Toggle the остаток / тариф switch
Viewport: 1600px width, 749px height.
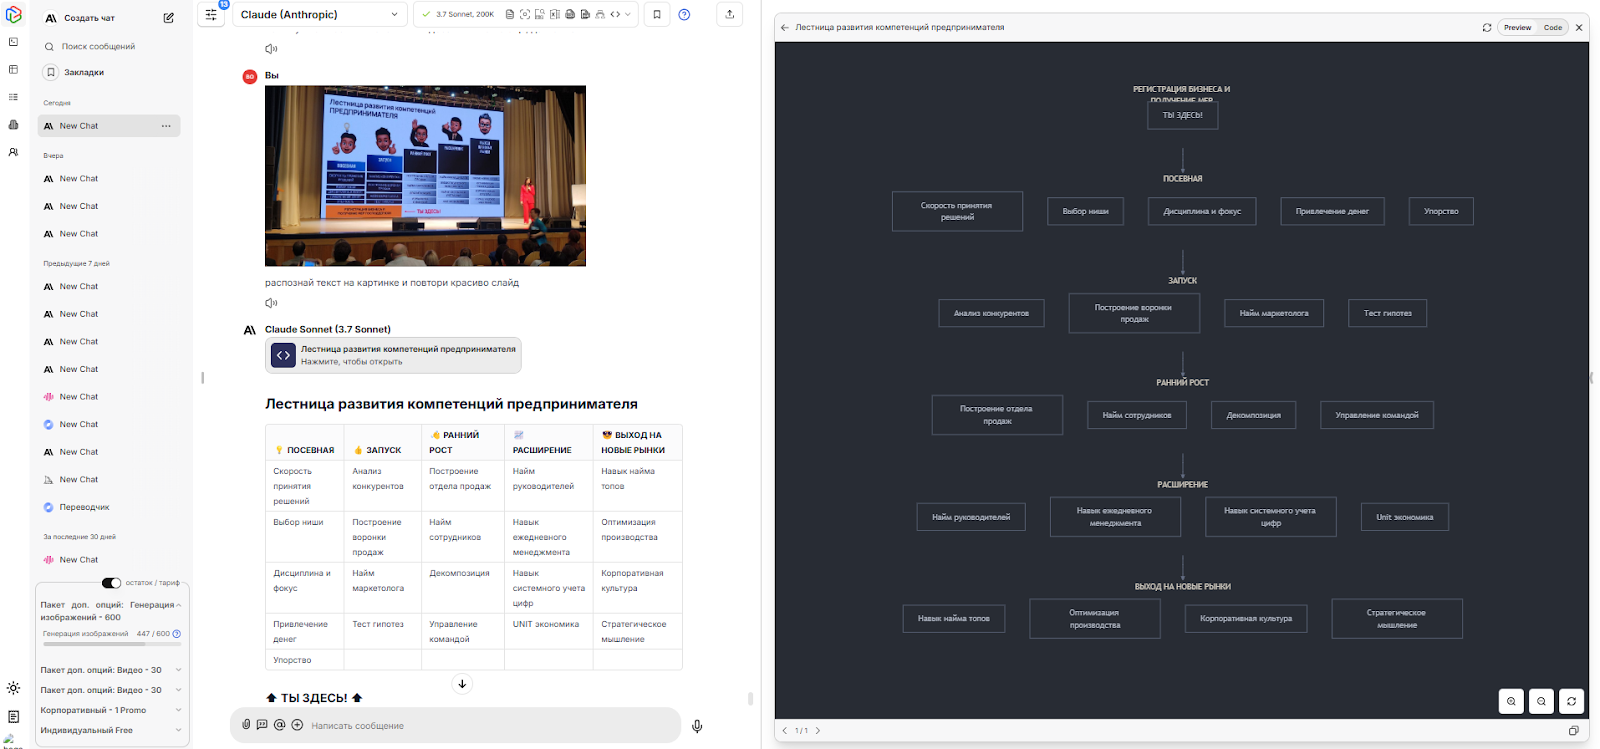coord(111,583)
